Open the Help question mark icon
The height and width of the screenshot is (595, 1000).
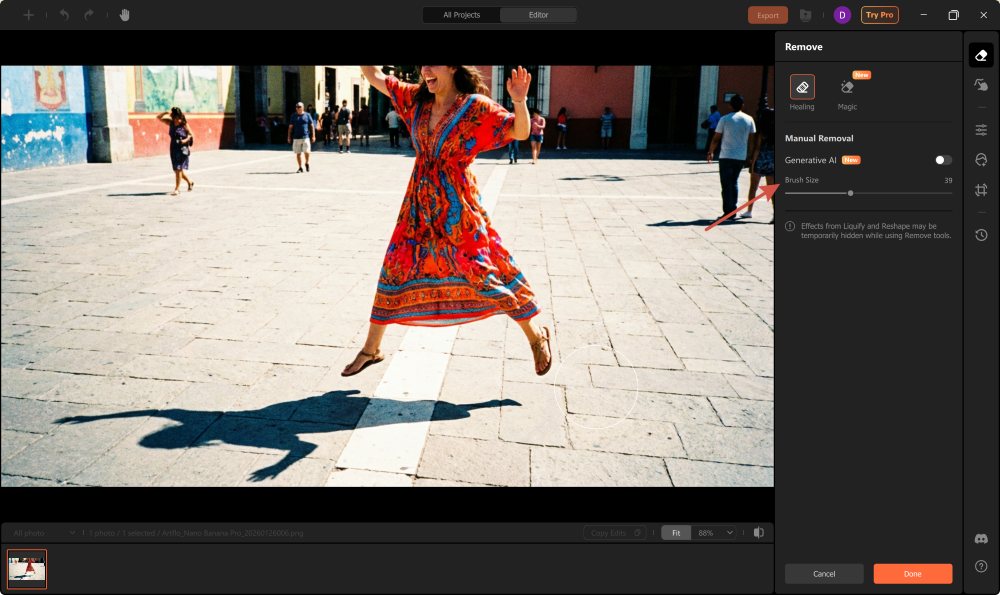tap(981, 566)
